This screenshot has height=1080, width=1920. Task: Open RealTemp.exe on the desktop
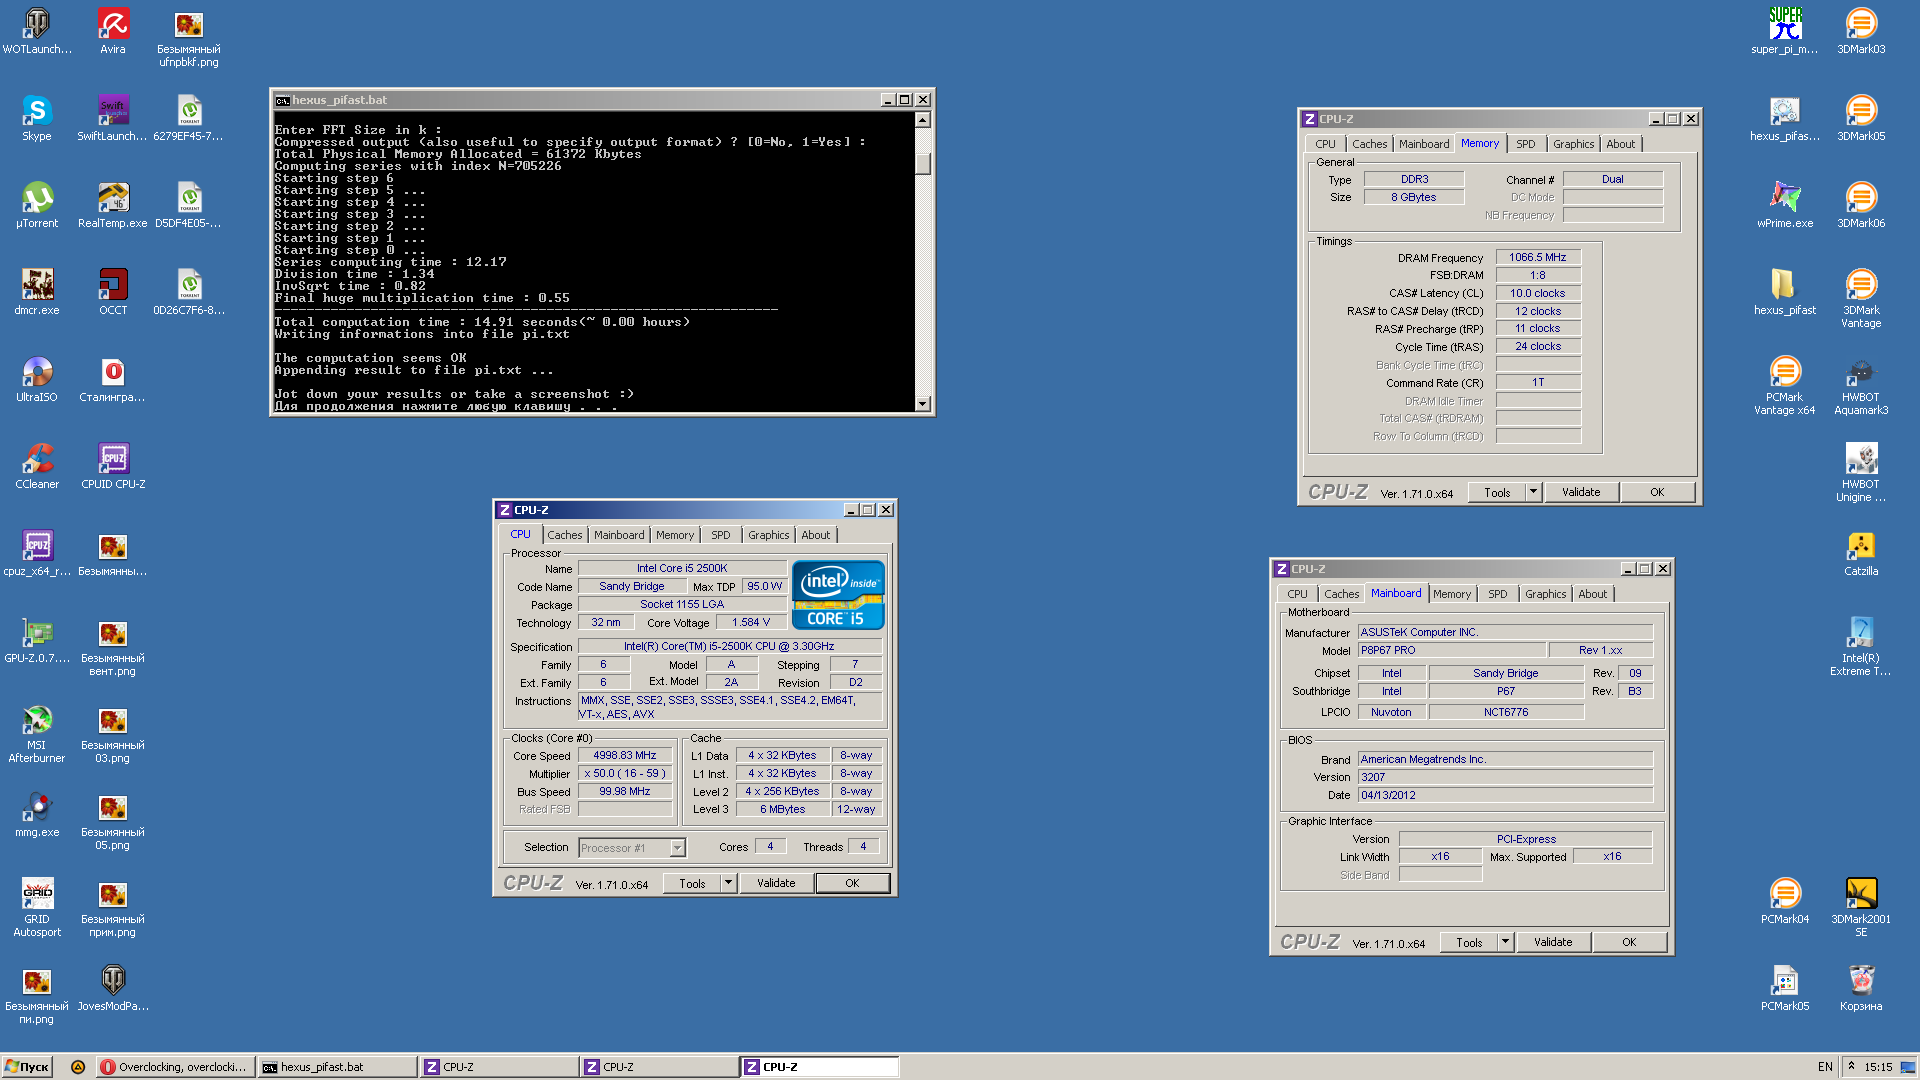[x=113, y=205]
